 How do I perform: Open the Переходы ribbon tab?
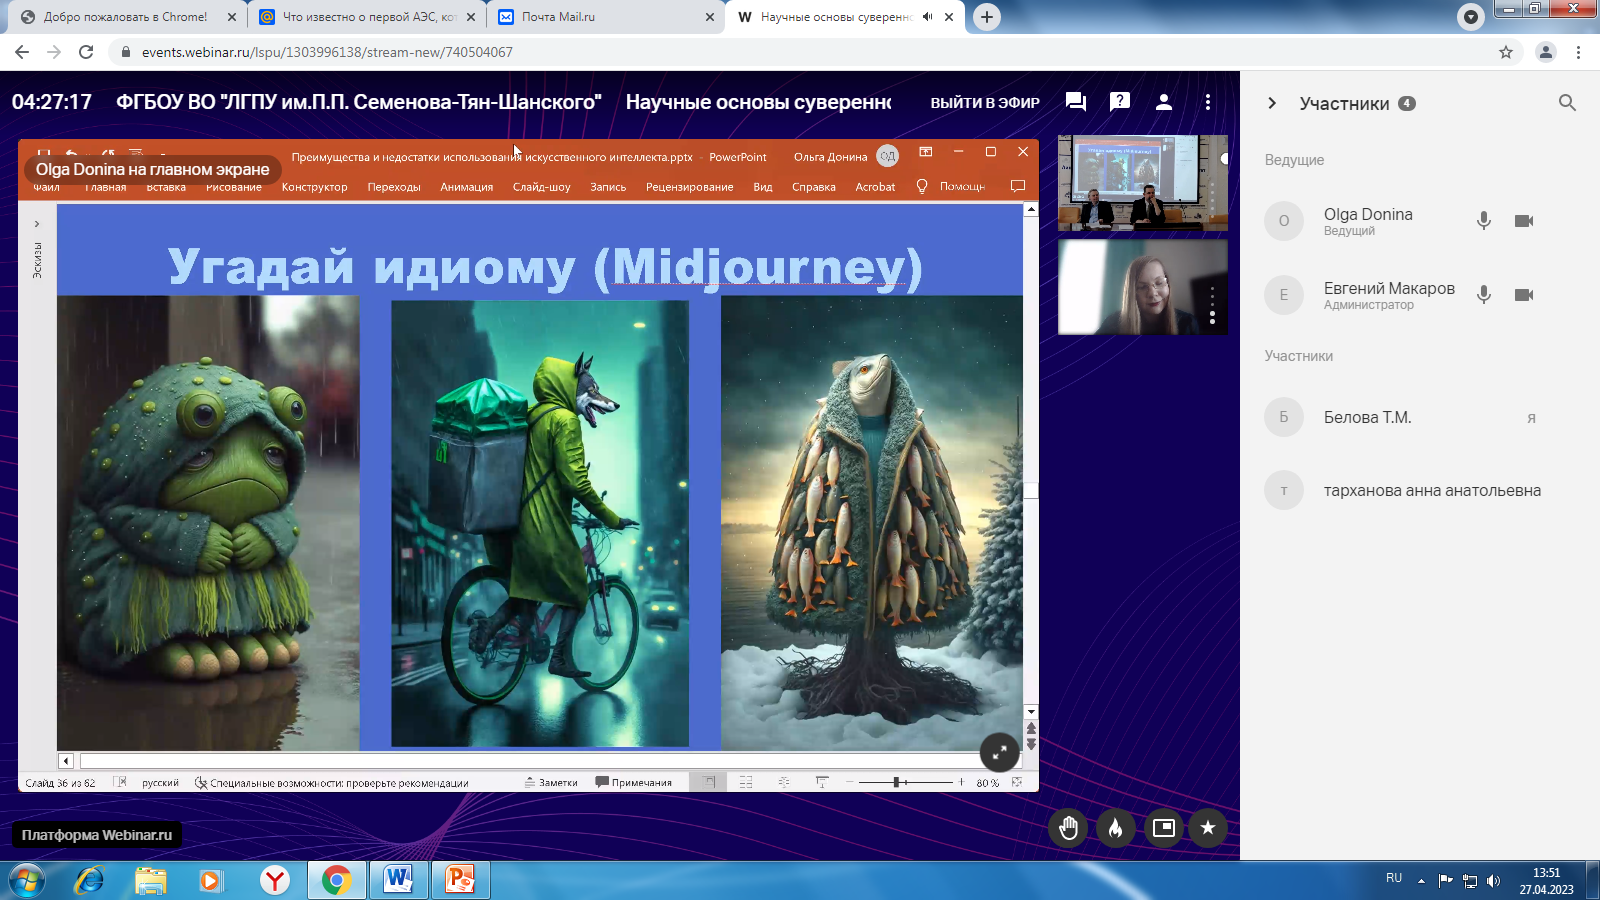(x=394, y=187)
